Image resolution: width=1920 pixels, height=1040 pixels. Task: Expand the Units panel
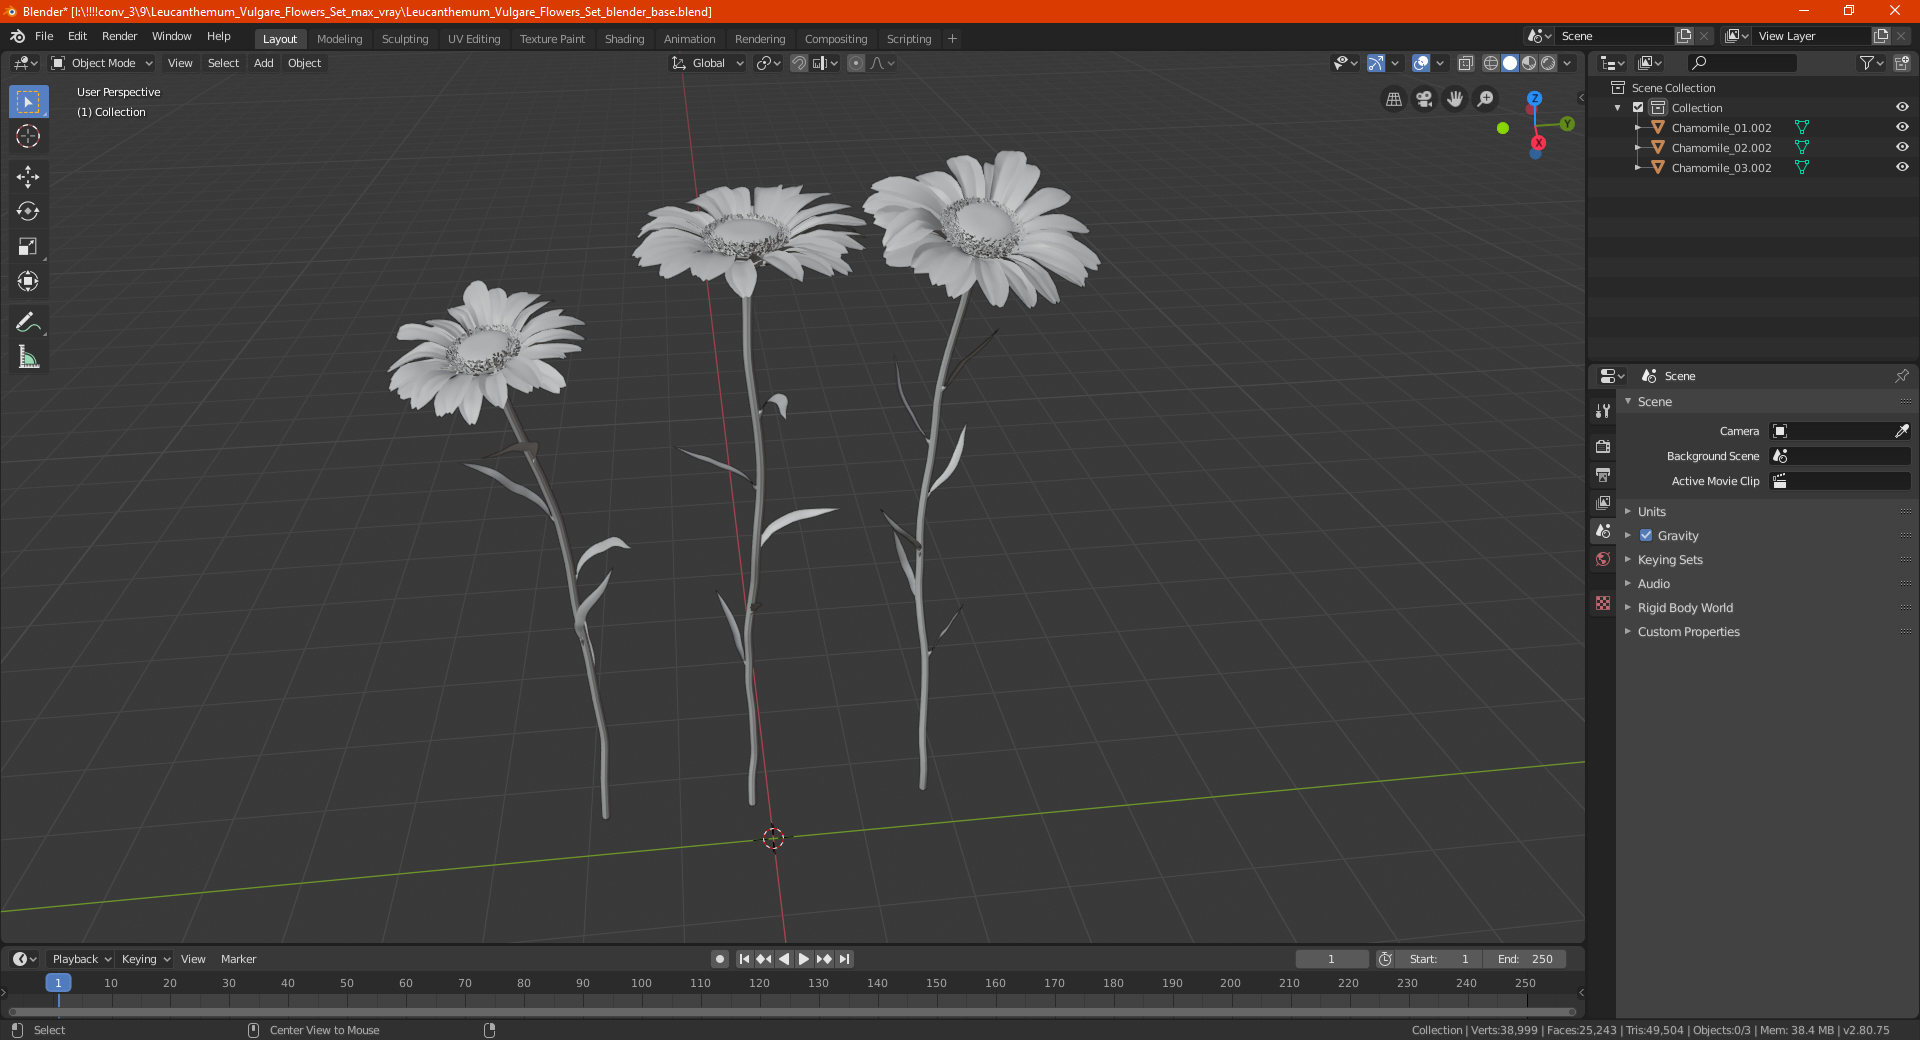tap(1651, 512)
